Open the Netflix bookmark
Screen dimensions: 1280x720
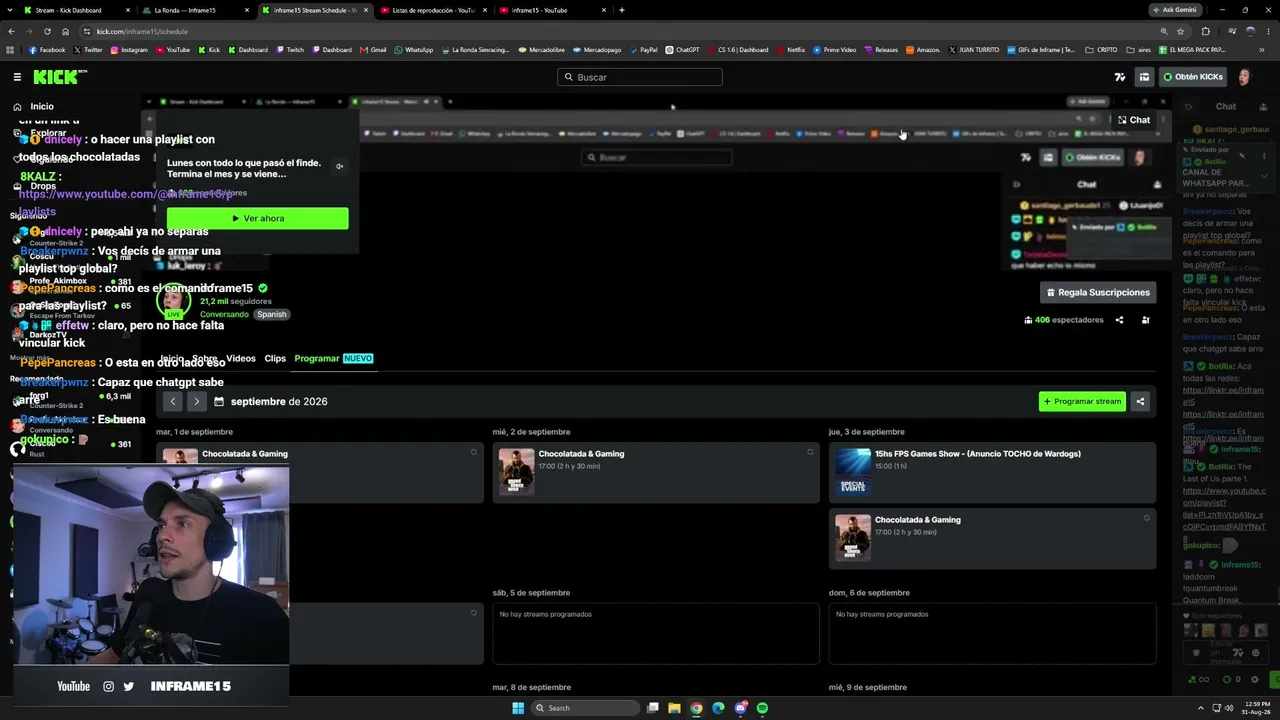coord(790,50)
